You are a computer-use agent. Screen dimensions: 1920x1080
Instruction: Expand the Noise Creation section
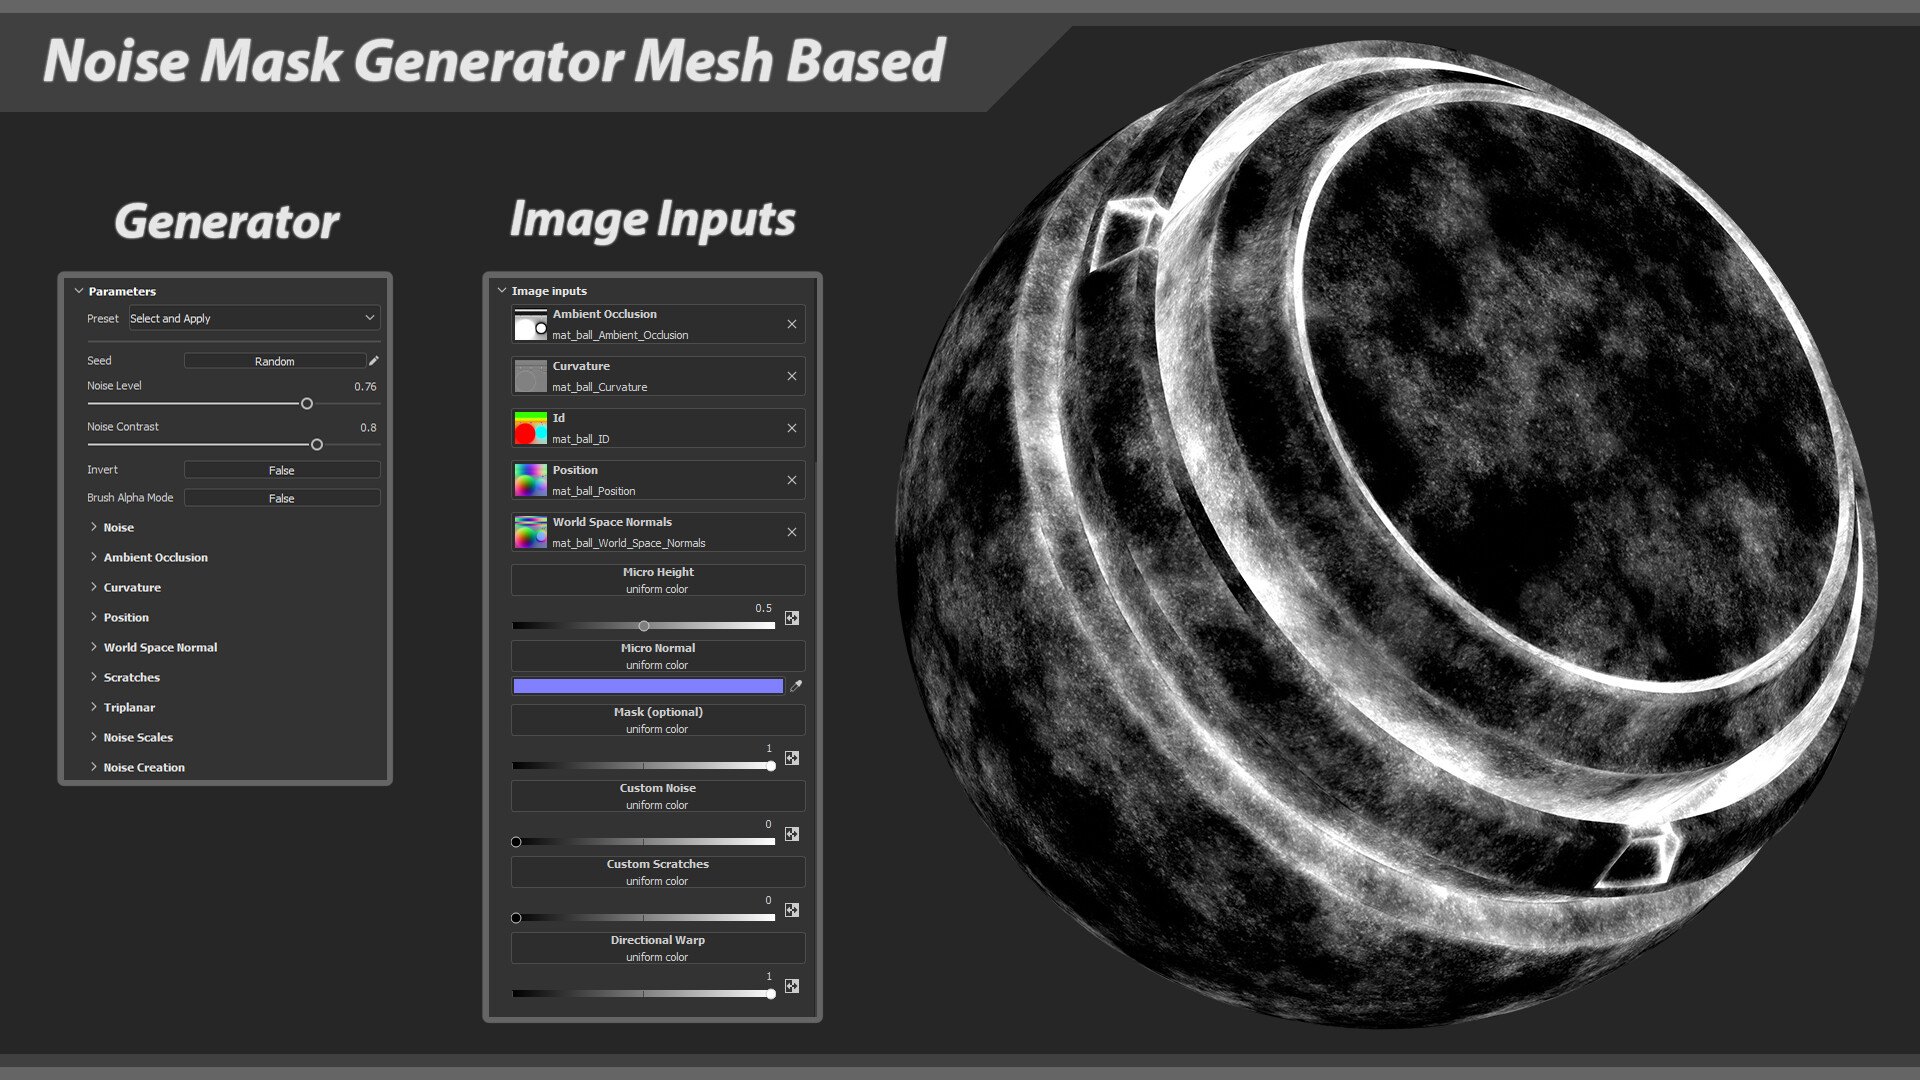[x=143, y=767]
